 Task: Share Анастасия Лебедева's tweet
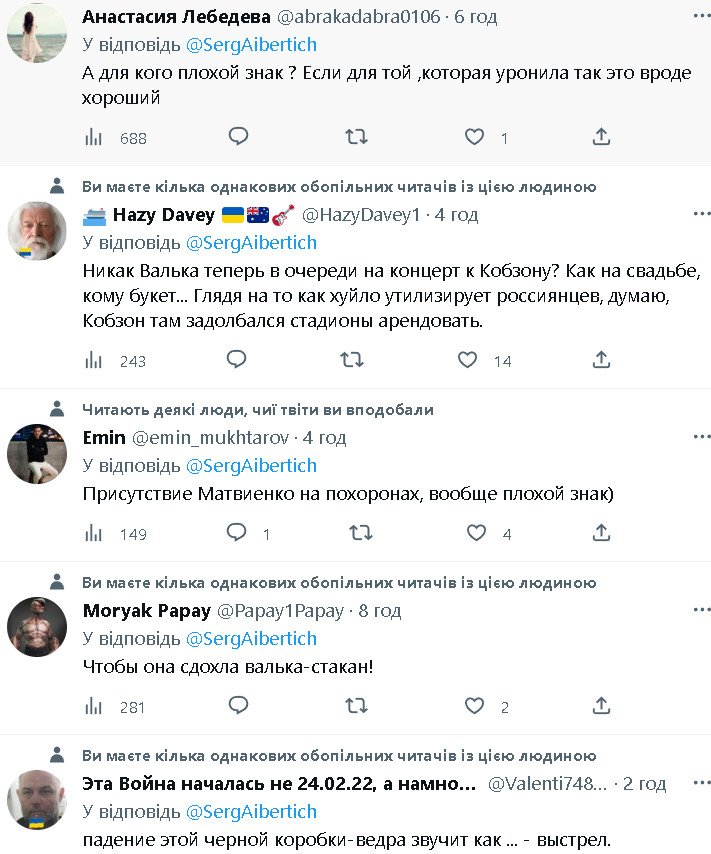coord(601,137)
